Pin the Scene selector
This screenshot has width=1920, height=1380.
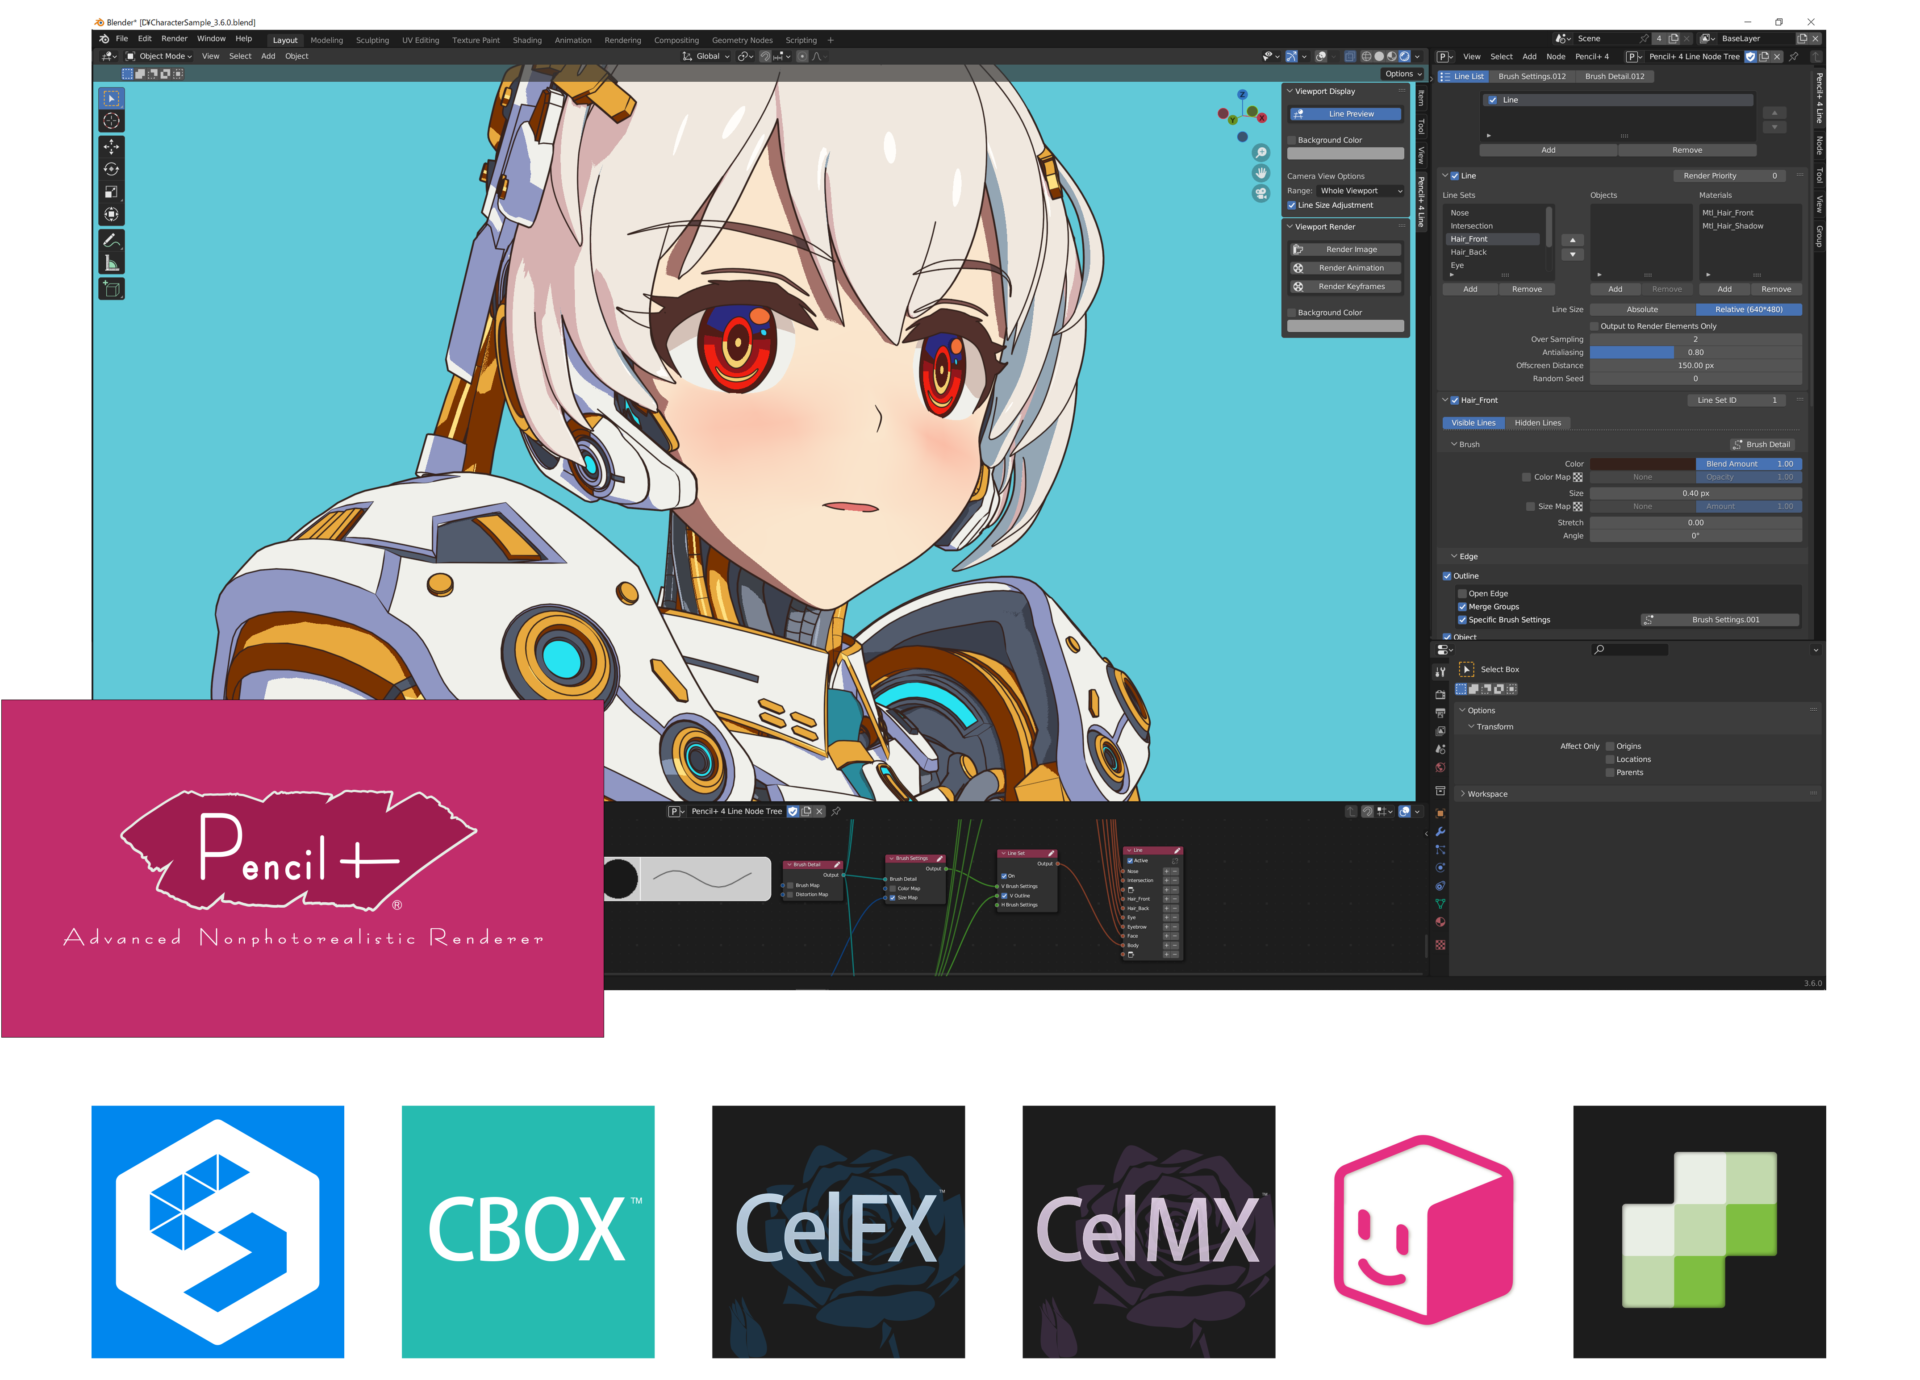(x=1643, y=39)
